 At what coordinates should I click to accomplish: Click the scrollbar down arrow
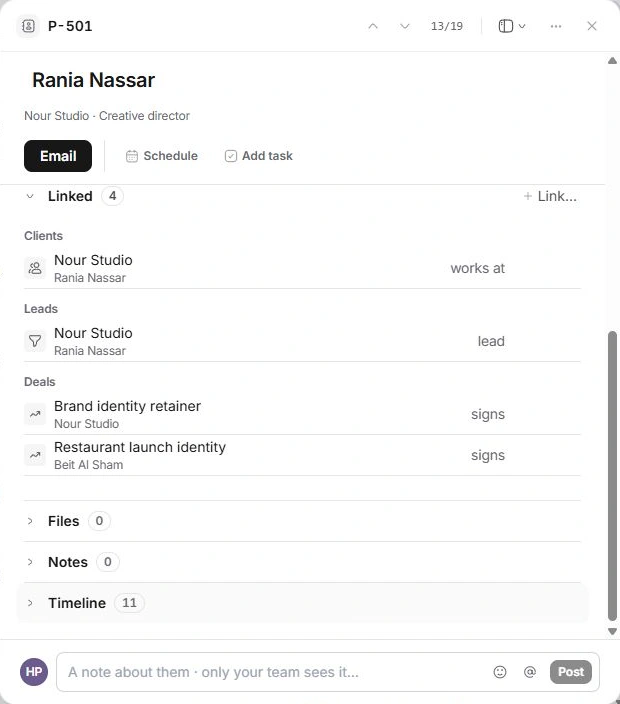[612, 631]
